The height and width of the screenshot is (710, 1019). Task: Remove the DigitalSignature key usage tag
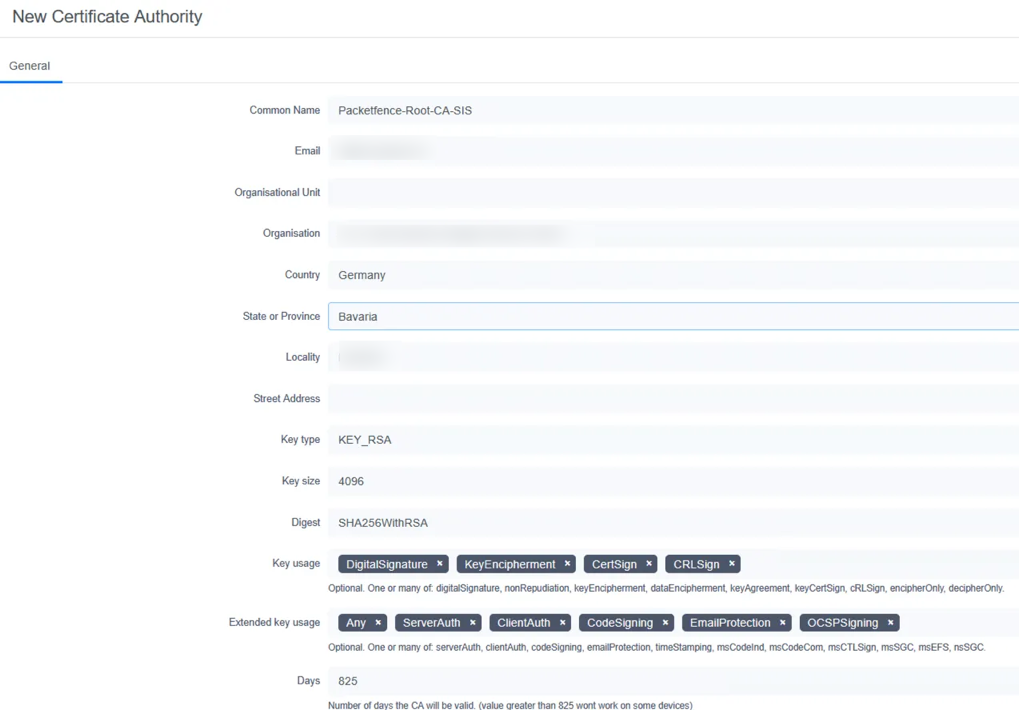pyautogui.click(x=439, y=563)
